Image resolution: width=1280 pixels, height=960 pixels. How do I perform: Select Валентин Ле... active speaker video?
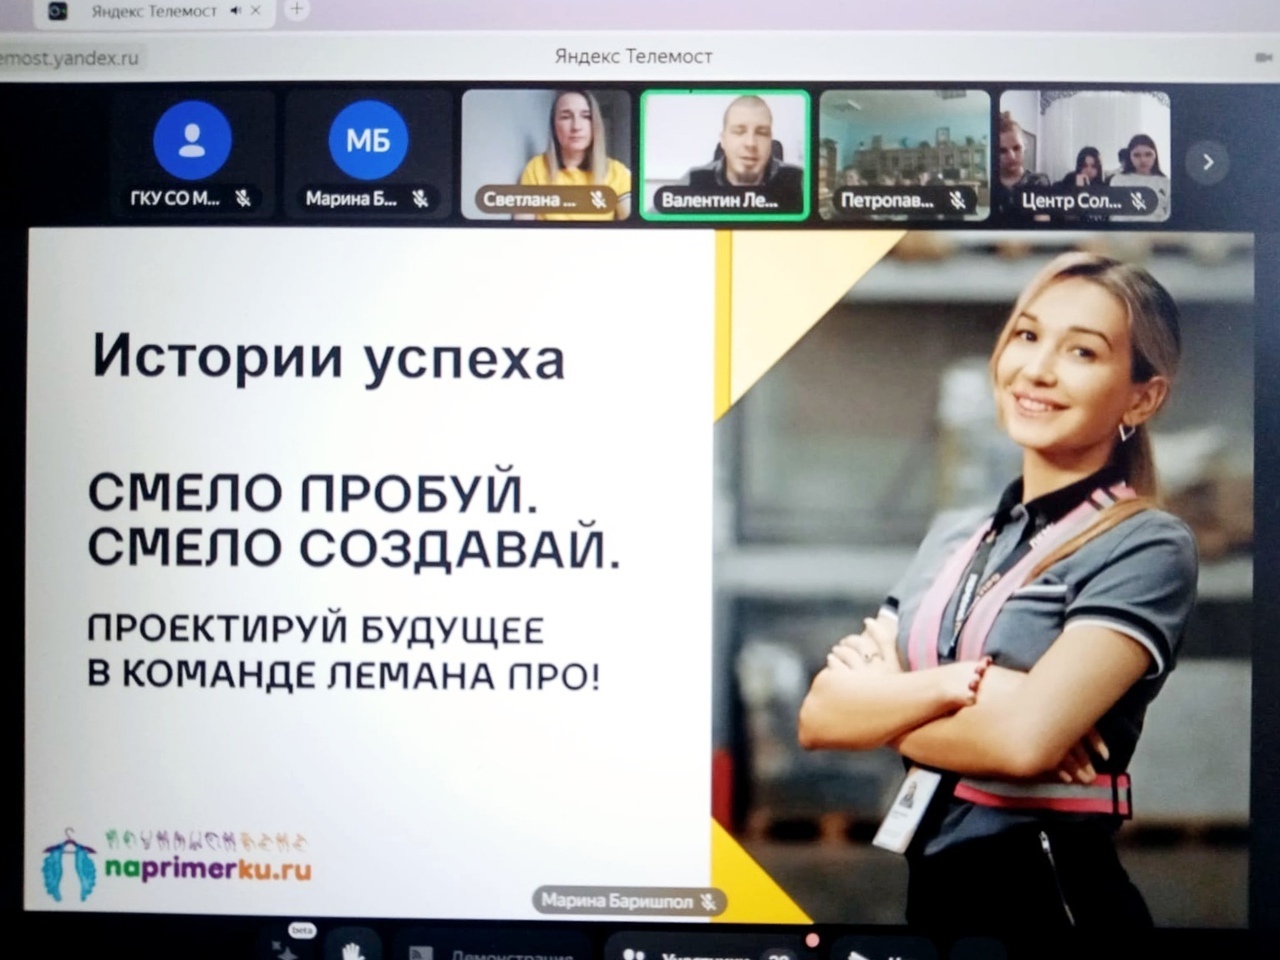pos(725,155)
